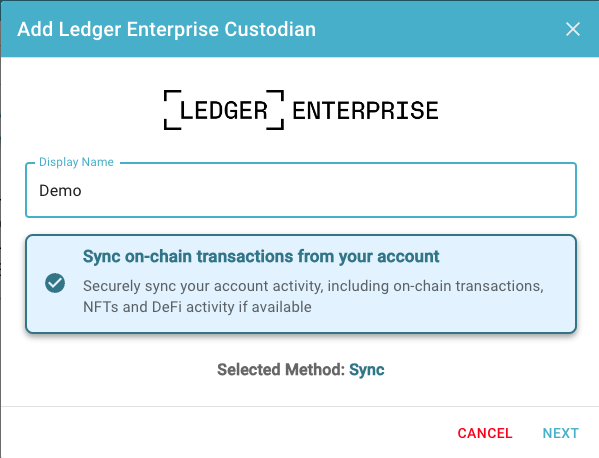Click the teal checkmark icon in Sync card
The height and width of the screenshot is (458, 599).
pyautogui.click(x=55, y=283)
